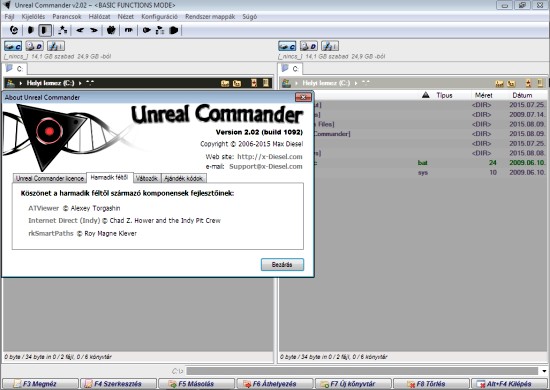Go back with the left arrow toolbar icon
Image resolution: width=550 pixels, height=390 pixels.
click(x=80, y=31)
